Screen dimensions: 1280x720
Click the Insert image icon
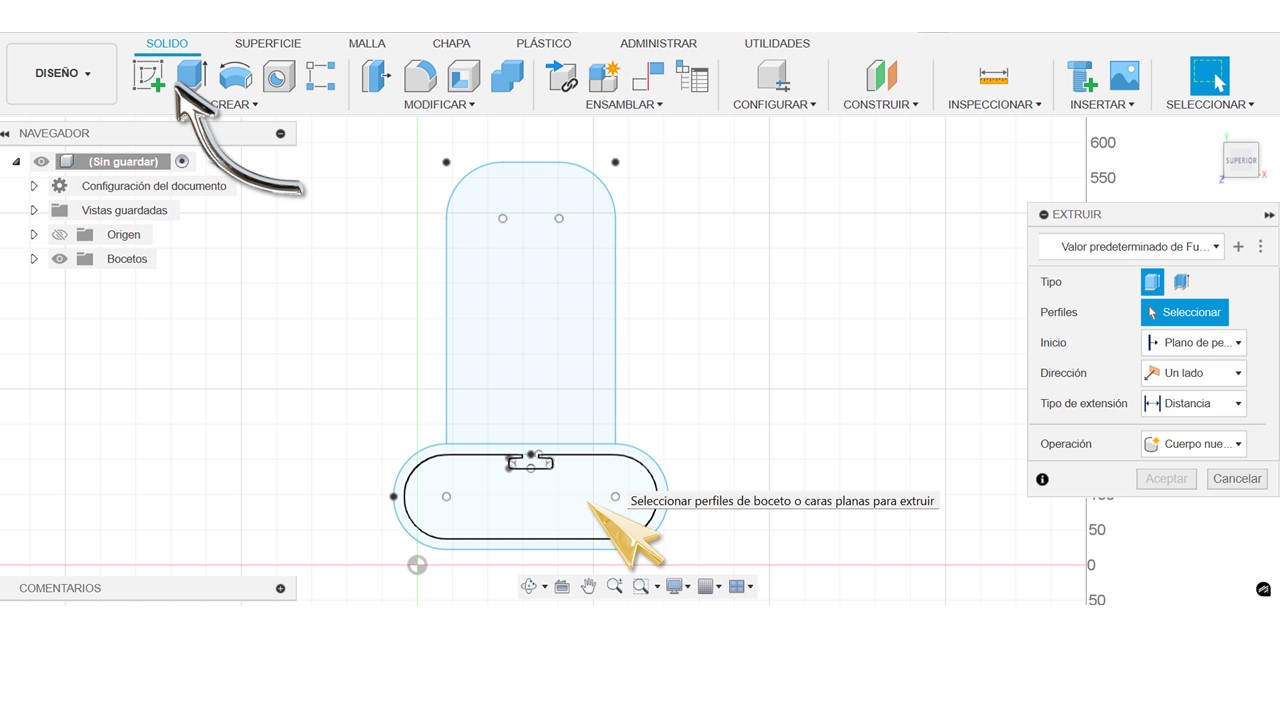tap(1125, 76)
